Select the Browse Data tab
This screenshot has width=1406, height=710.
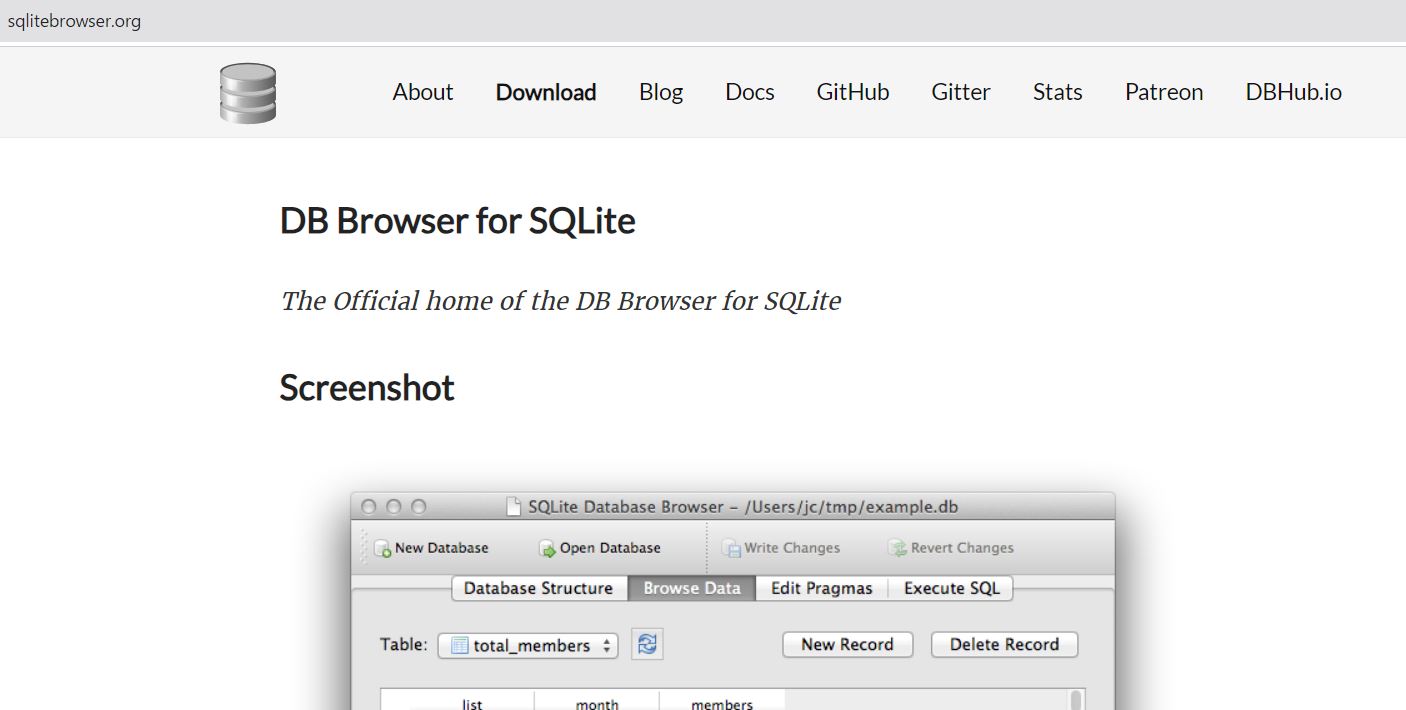point(691,588)
